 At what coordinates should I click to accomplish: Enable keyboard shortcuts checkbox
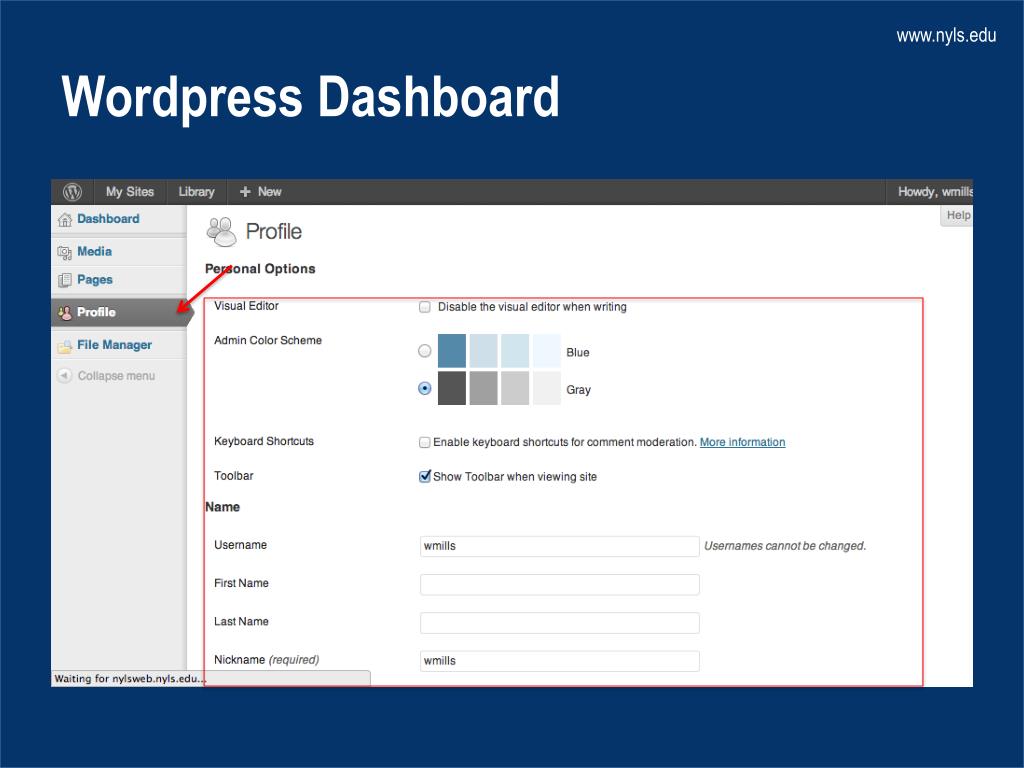pos(424,442)
